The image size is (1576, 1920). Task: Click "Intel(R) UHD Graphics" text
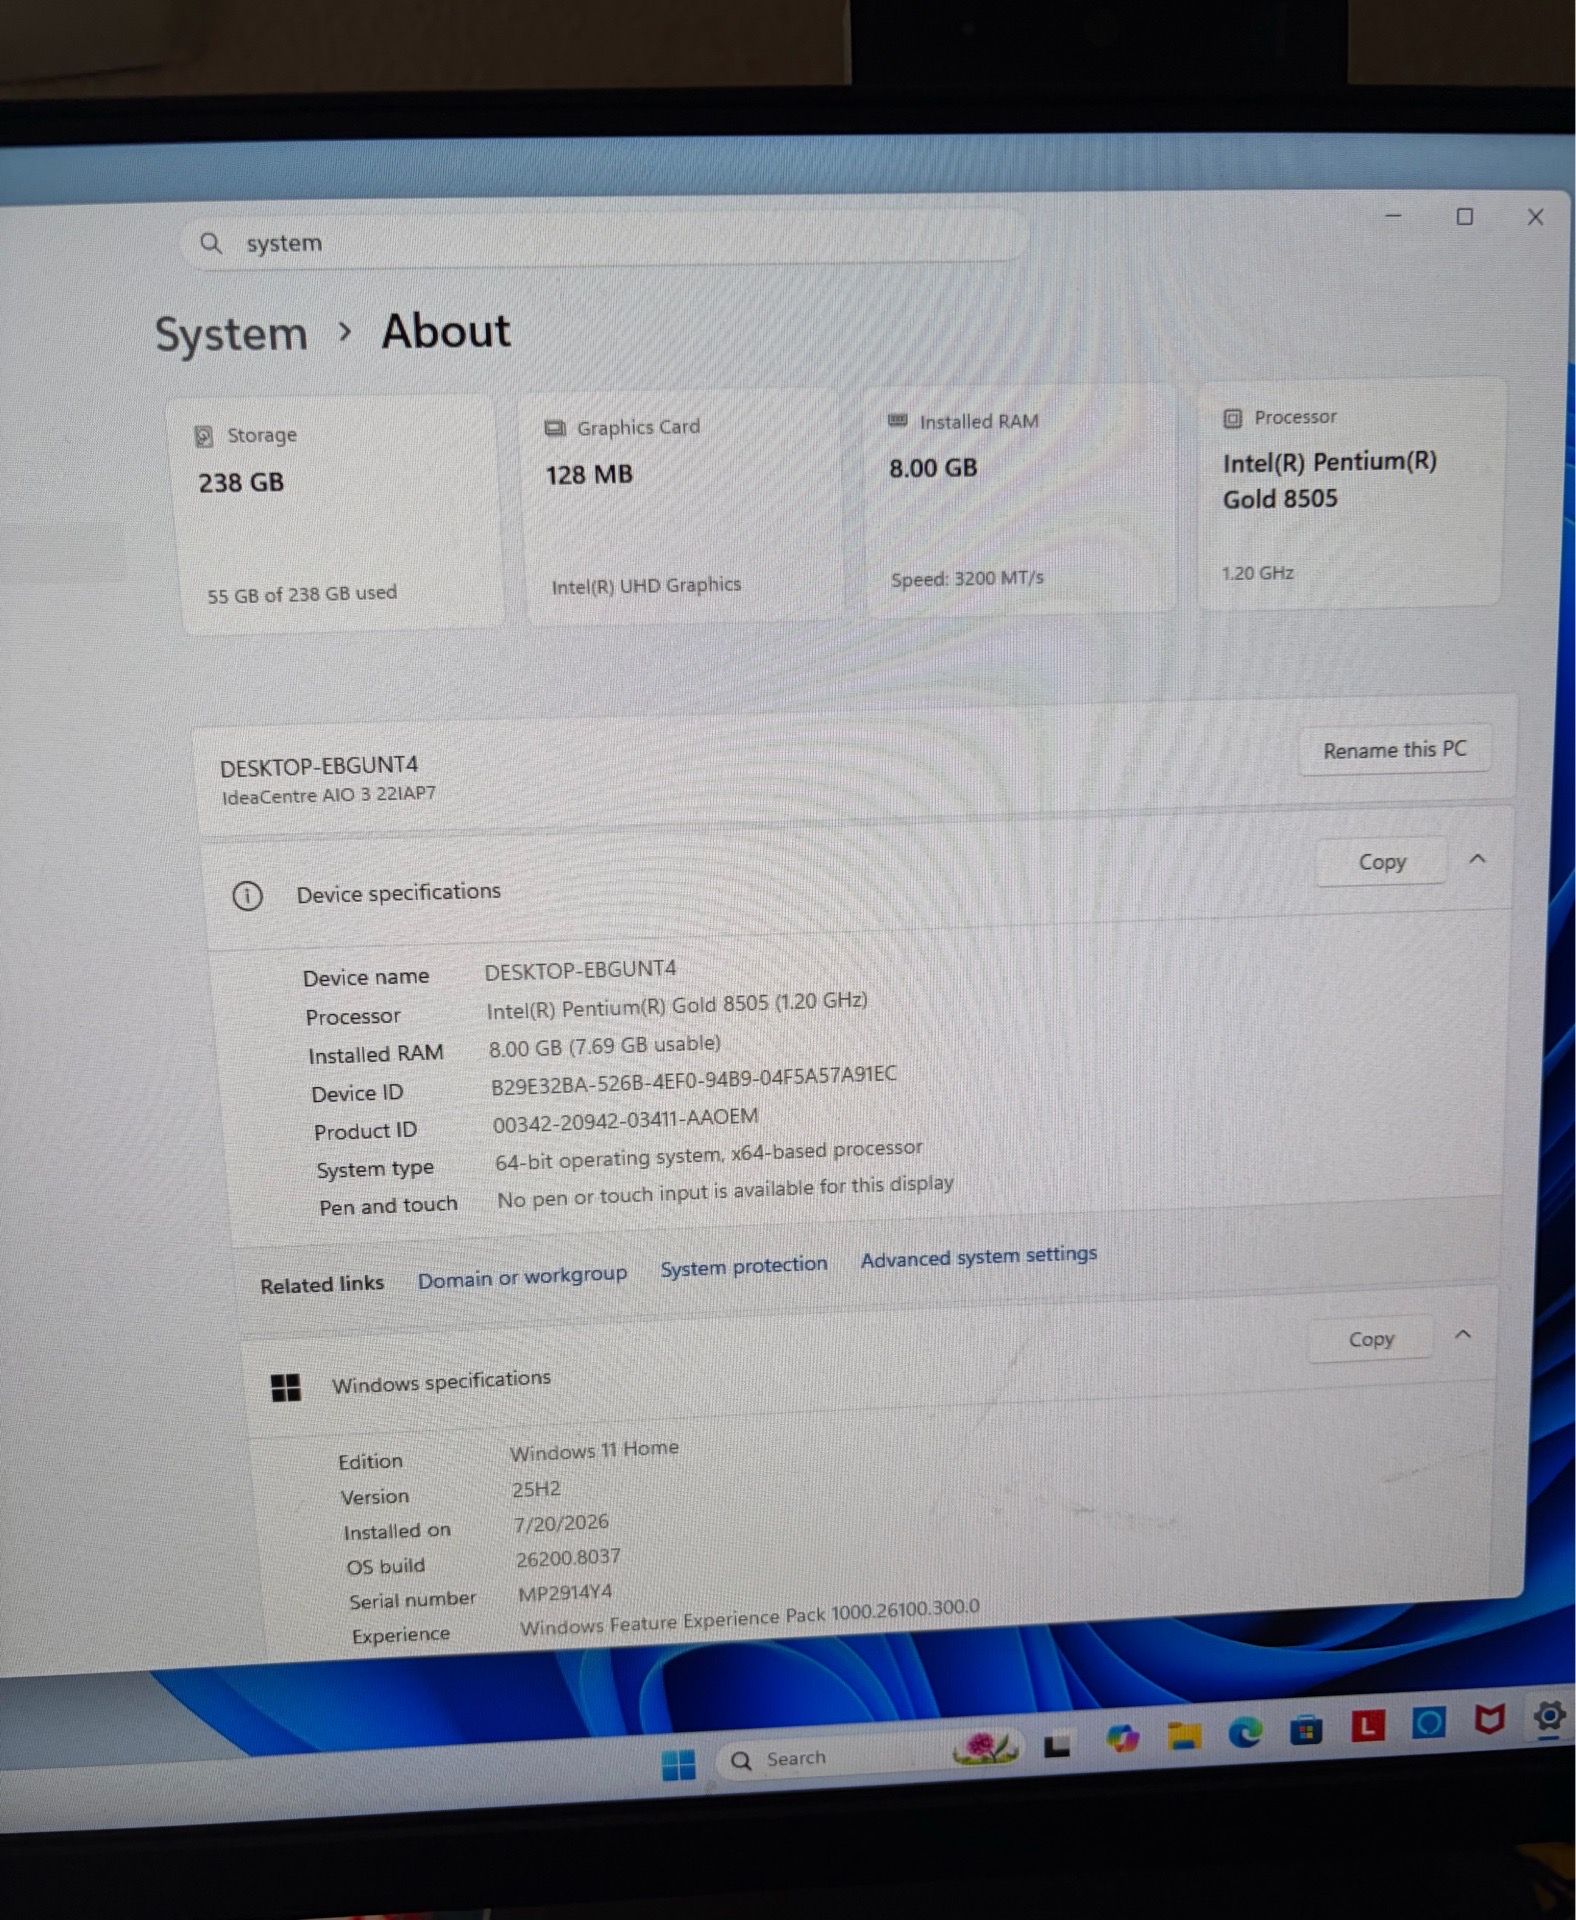point(646,586)
